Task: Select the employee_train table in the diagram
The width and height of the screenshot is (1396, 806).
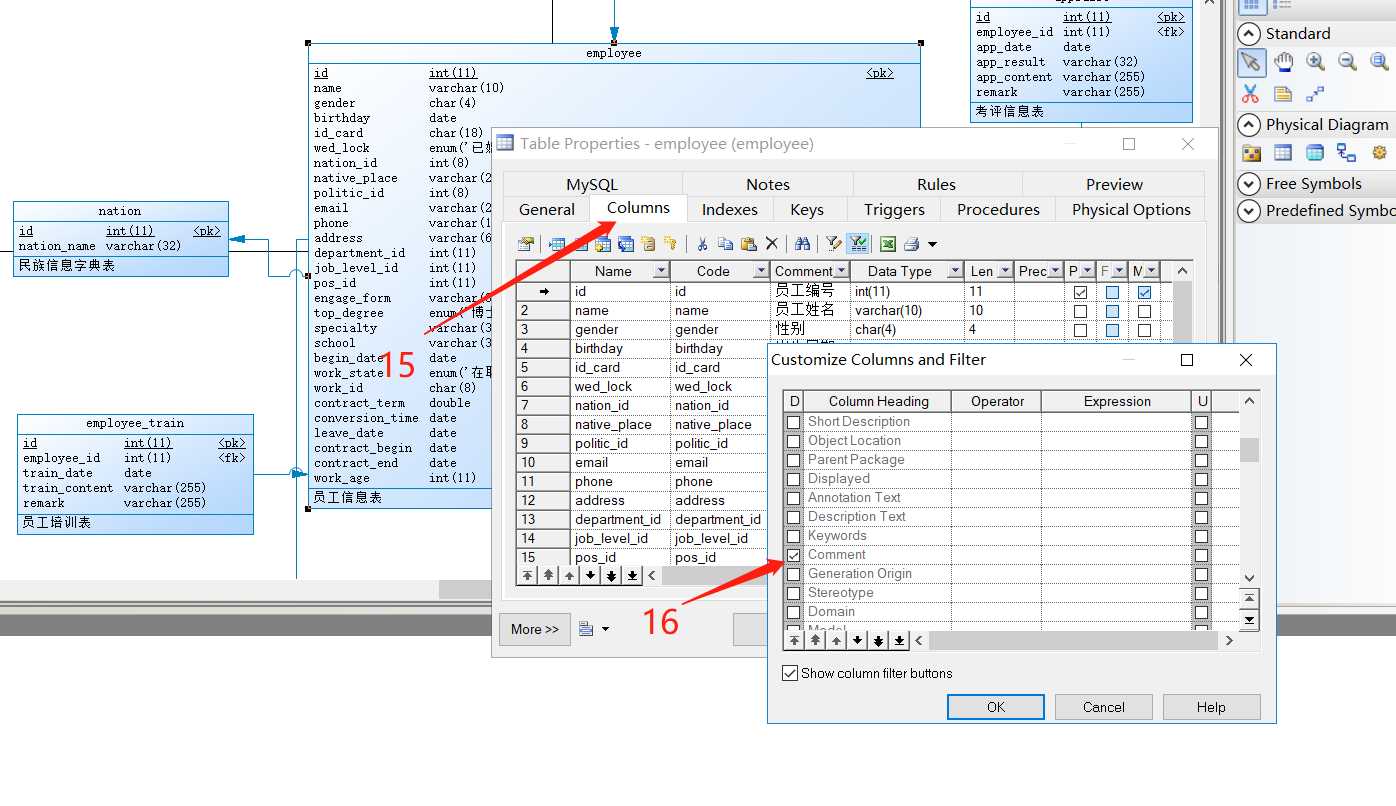Action: 135,474
